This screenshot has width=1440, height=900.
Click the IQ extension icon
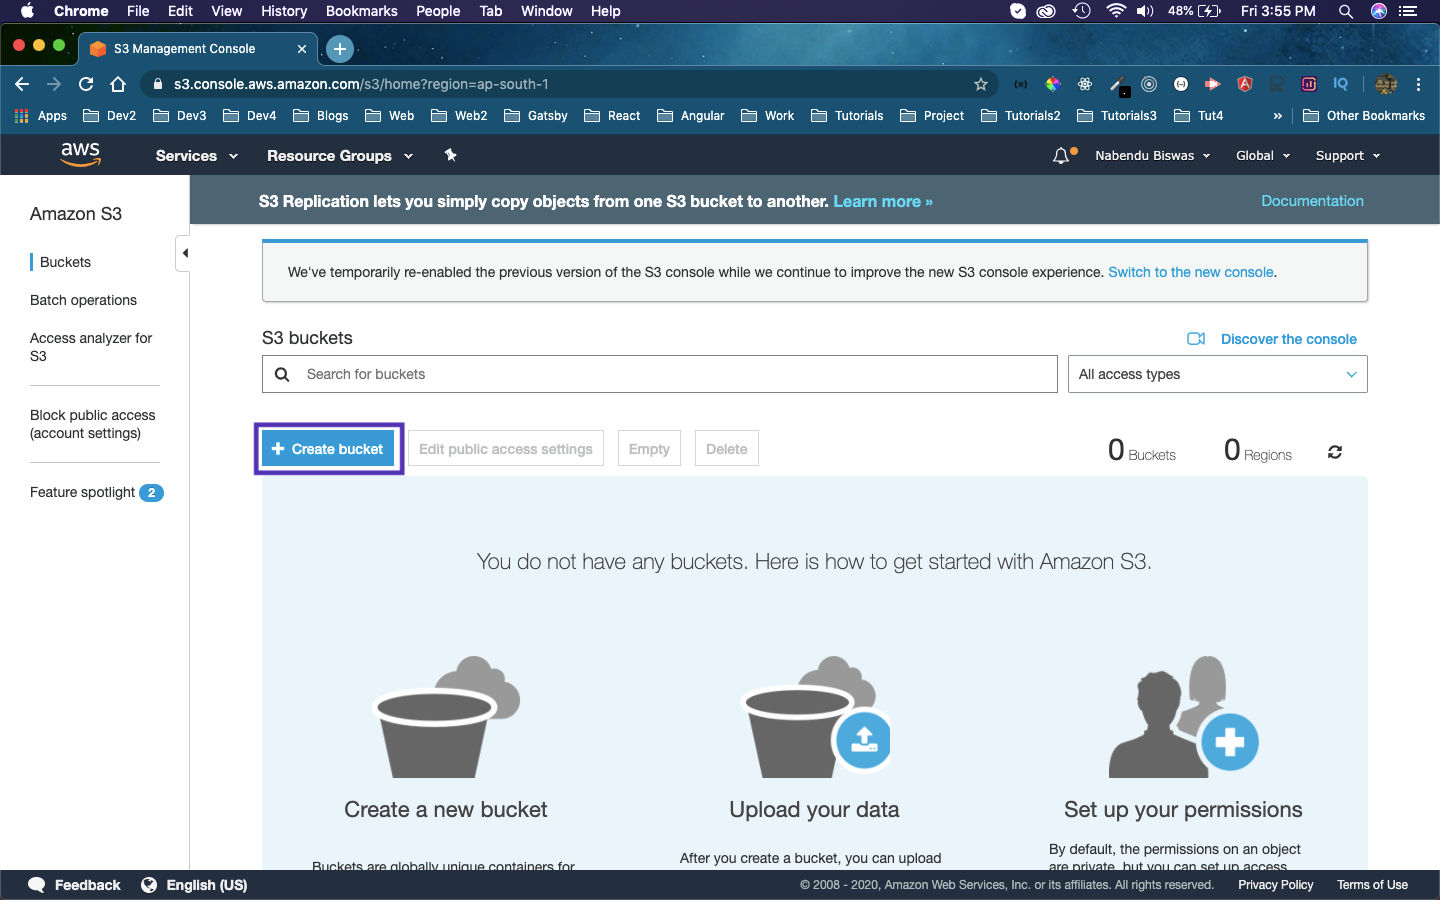click(1341, 84)
